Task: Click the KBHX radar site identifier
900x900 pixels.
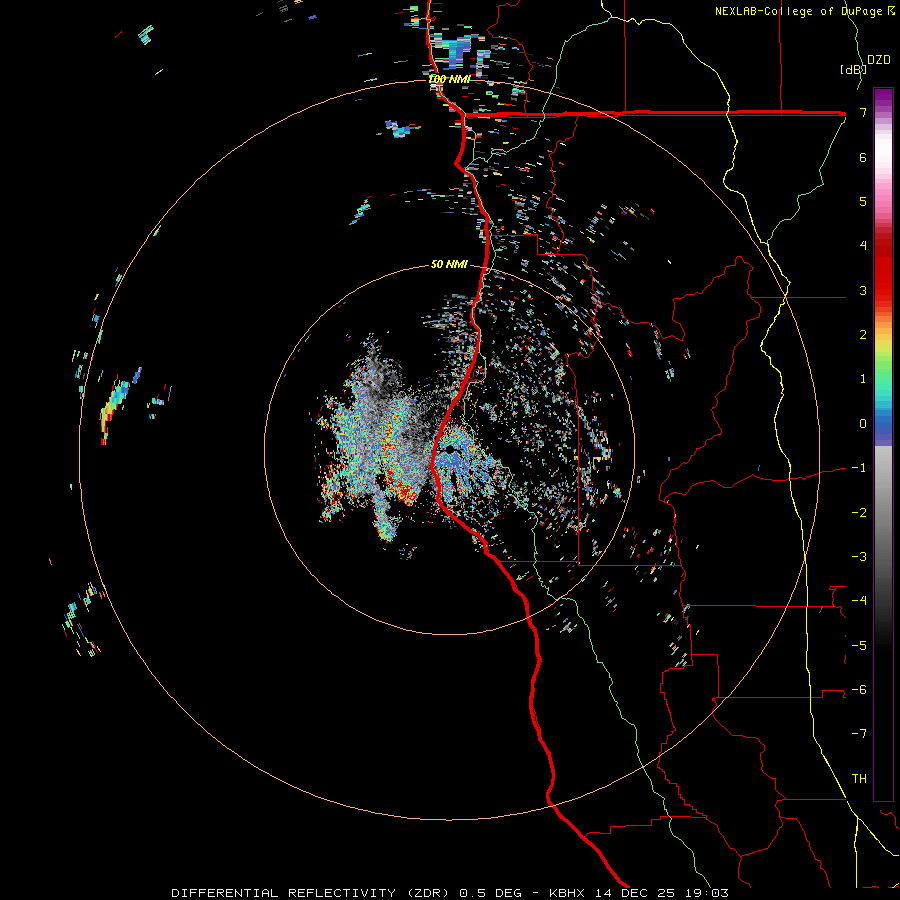Action: [x=567, y=893]
